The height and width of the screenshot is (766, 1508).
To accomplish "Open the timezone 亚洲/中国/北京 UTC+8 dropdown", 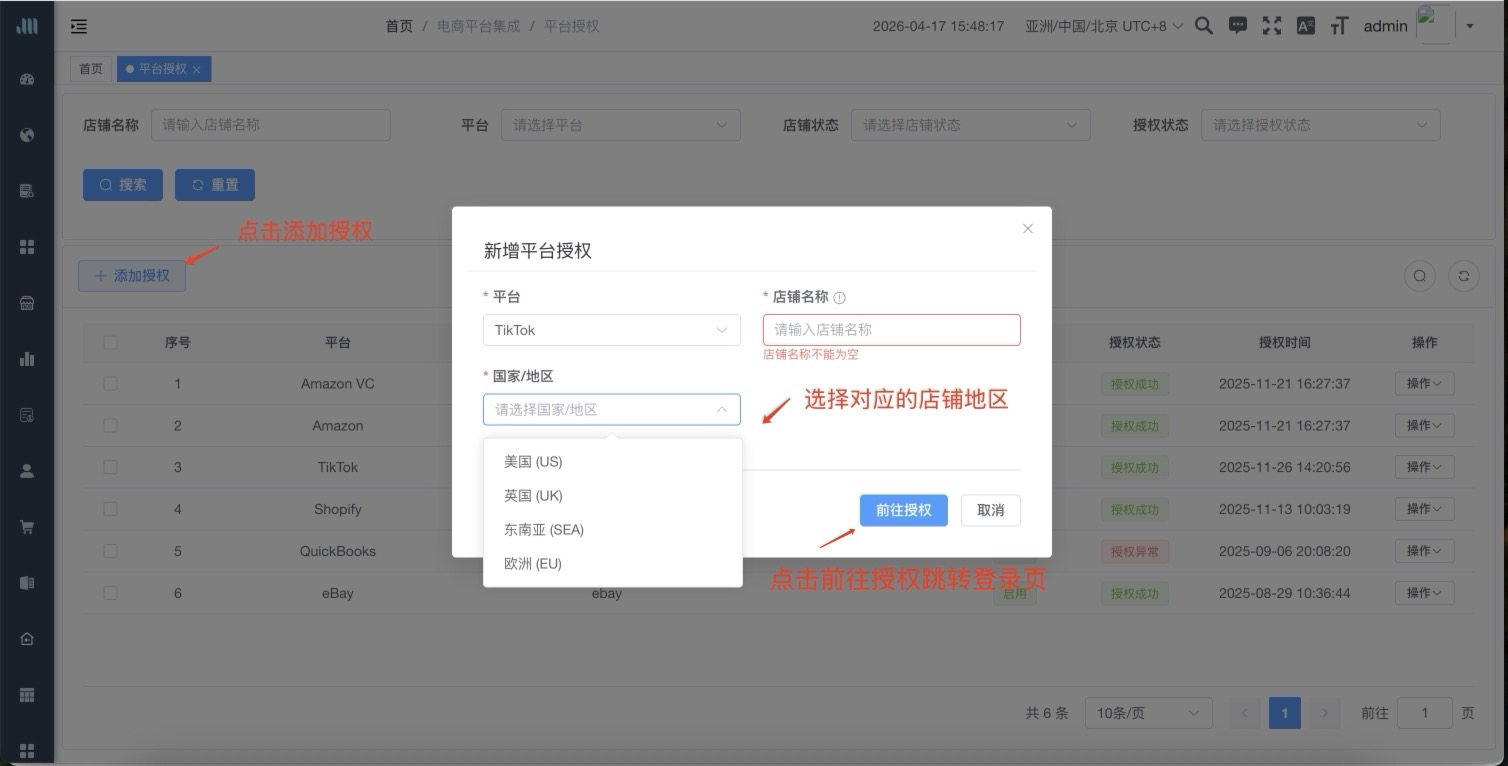I will [1104, 26].
